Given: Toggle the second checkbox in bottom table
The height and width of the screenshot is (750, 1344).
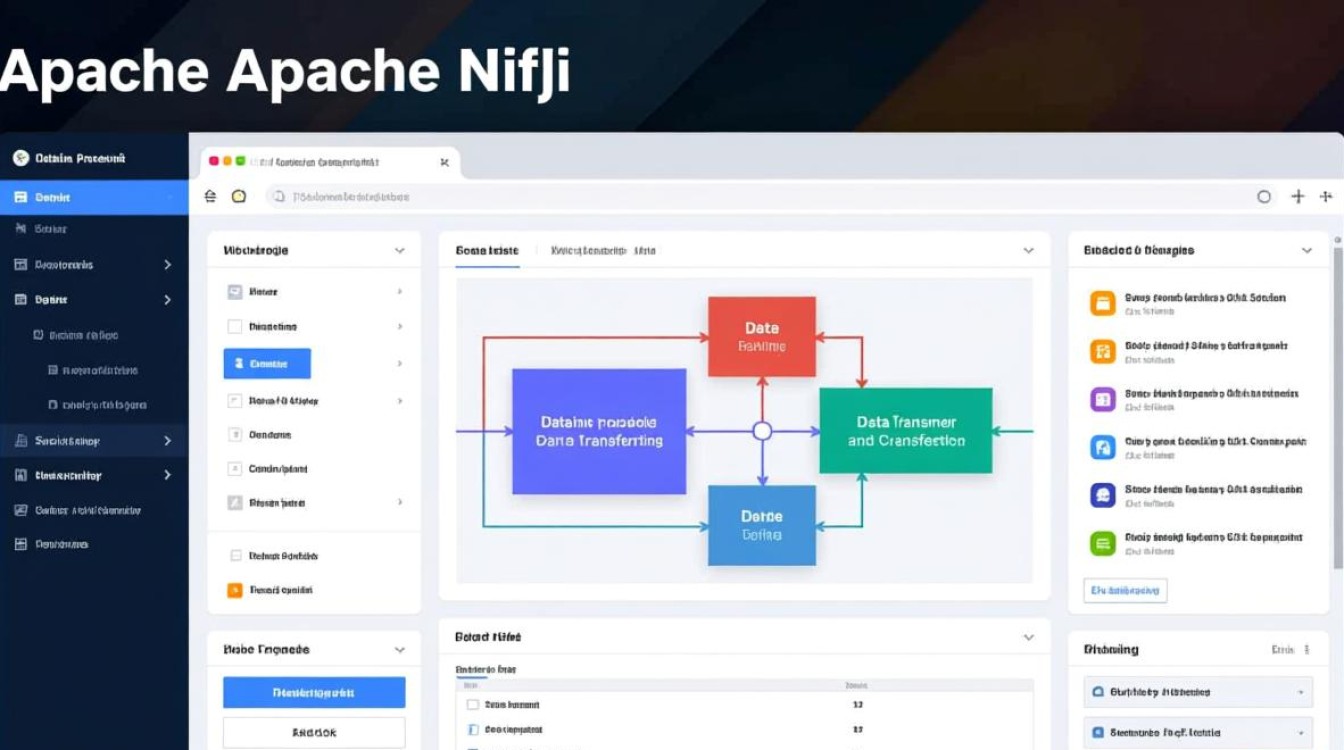Looking at the screenshot, I should pyautogui.click(x=473, y=730).
